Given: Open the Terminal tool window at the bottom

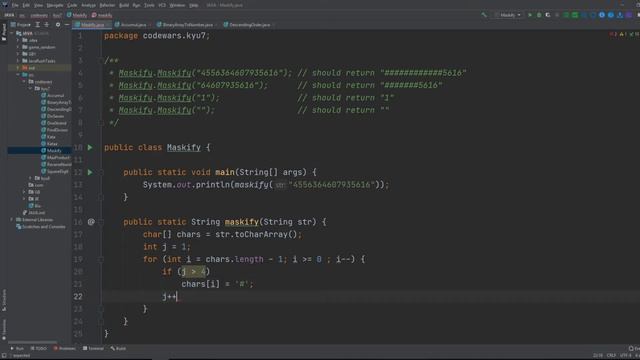Looking at the screenshot, I should (93, 349).
